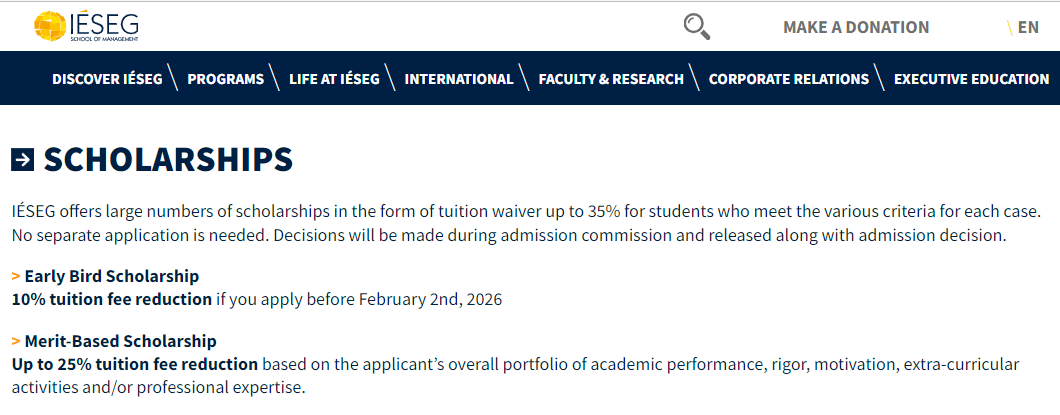Click Make a Donation link
1060x415 pixels.
click(x=856, y=27)
